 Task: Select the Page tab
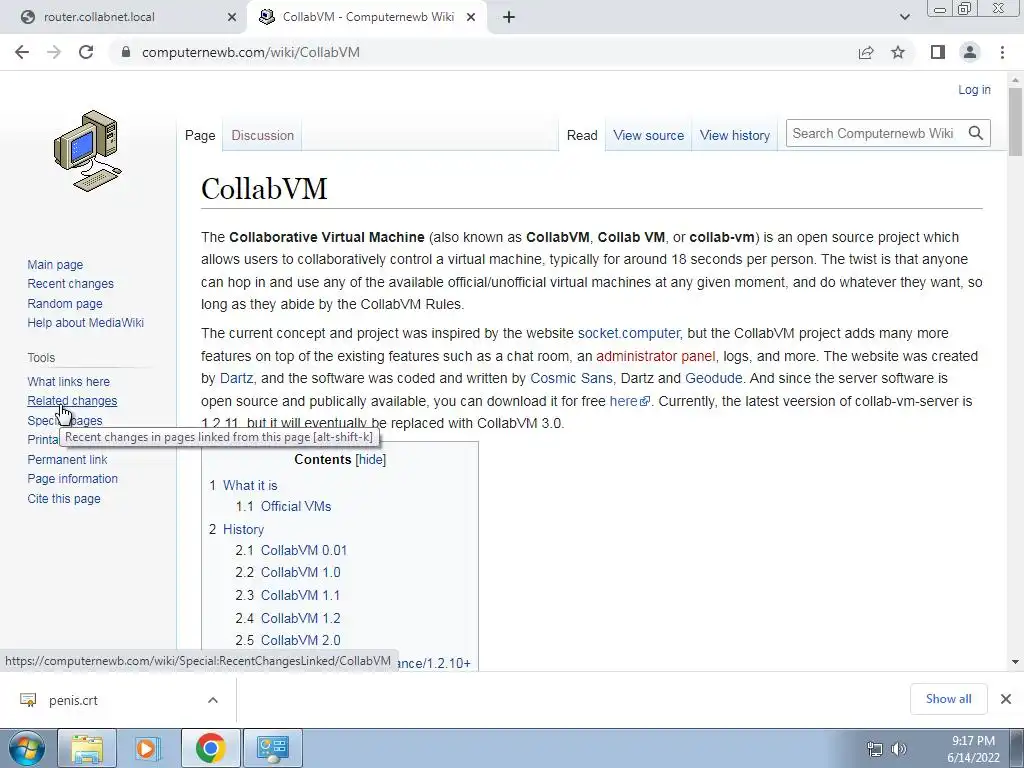click(200, 135)
